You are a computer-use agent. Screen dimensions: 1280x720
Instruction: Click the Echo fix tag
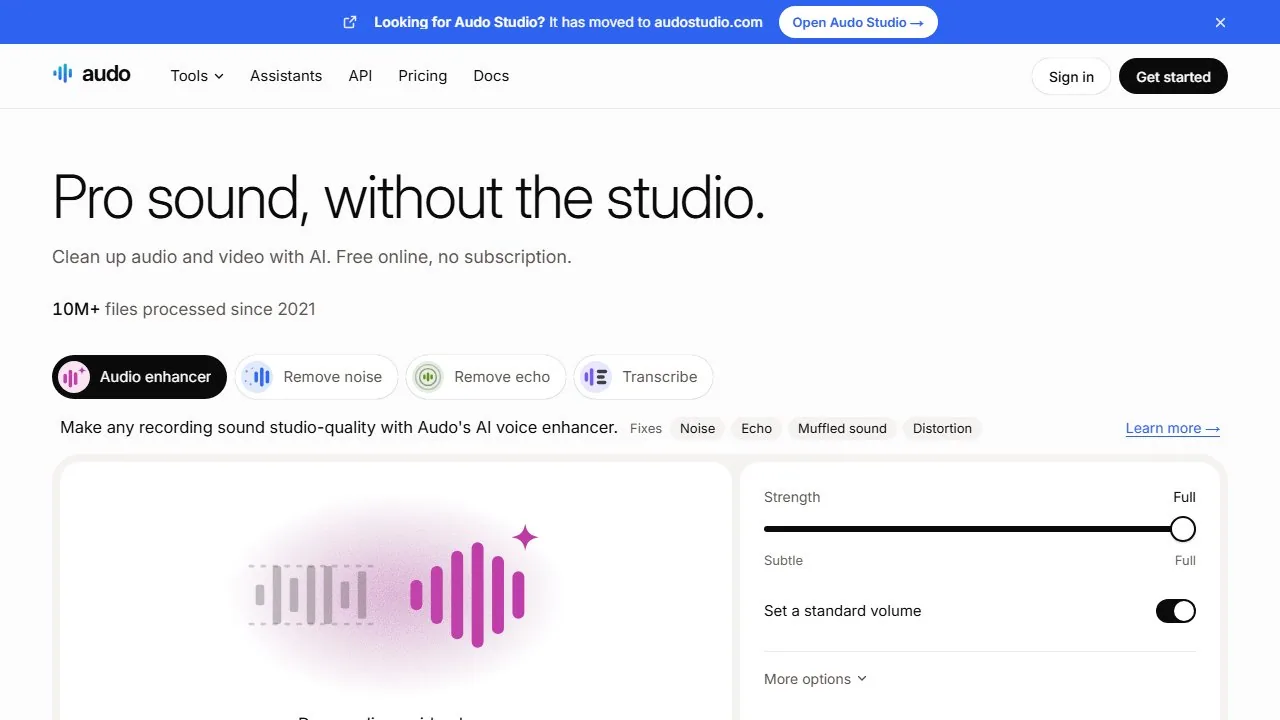click(x=756, y=428)
